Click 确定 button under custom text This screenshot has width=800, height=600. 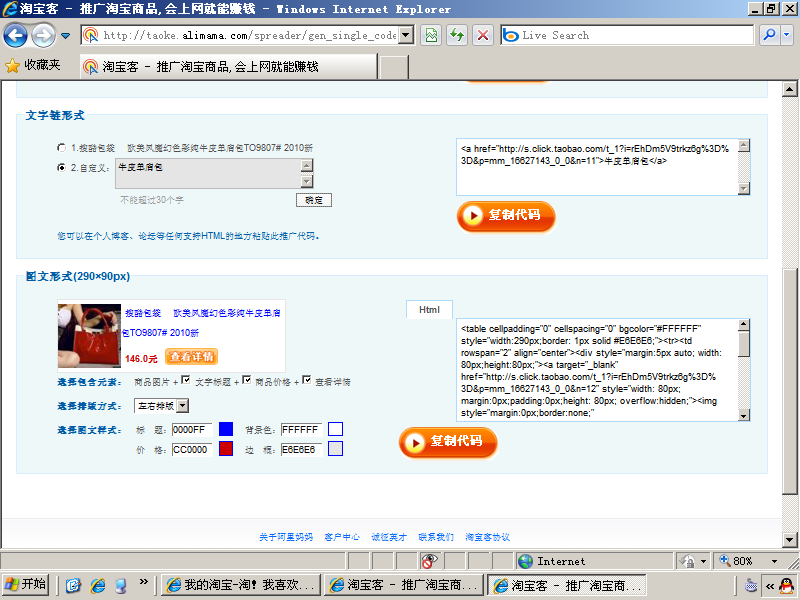314,200
